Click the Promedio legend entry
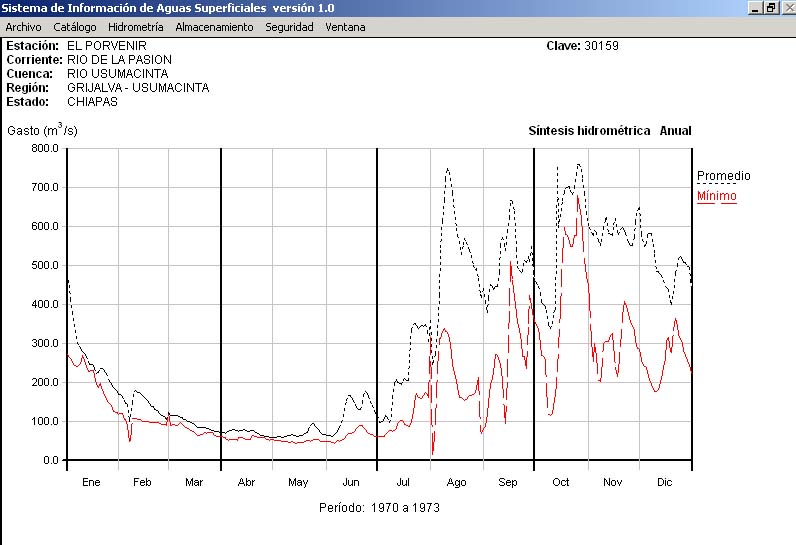Viewport: 796px width, 545px height. point(723,176)
